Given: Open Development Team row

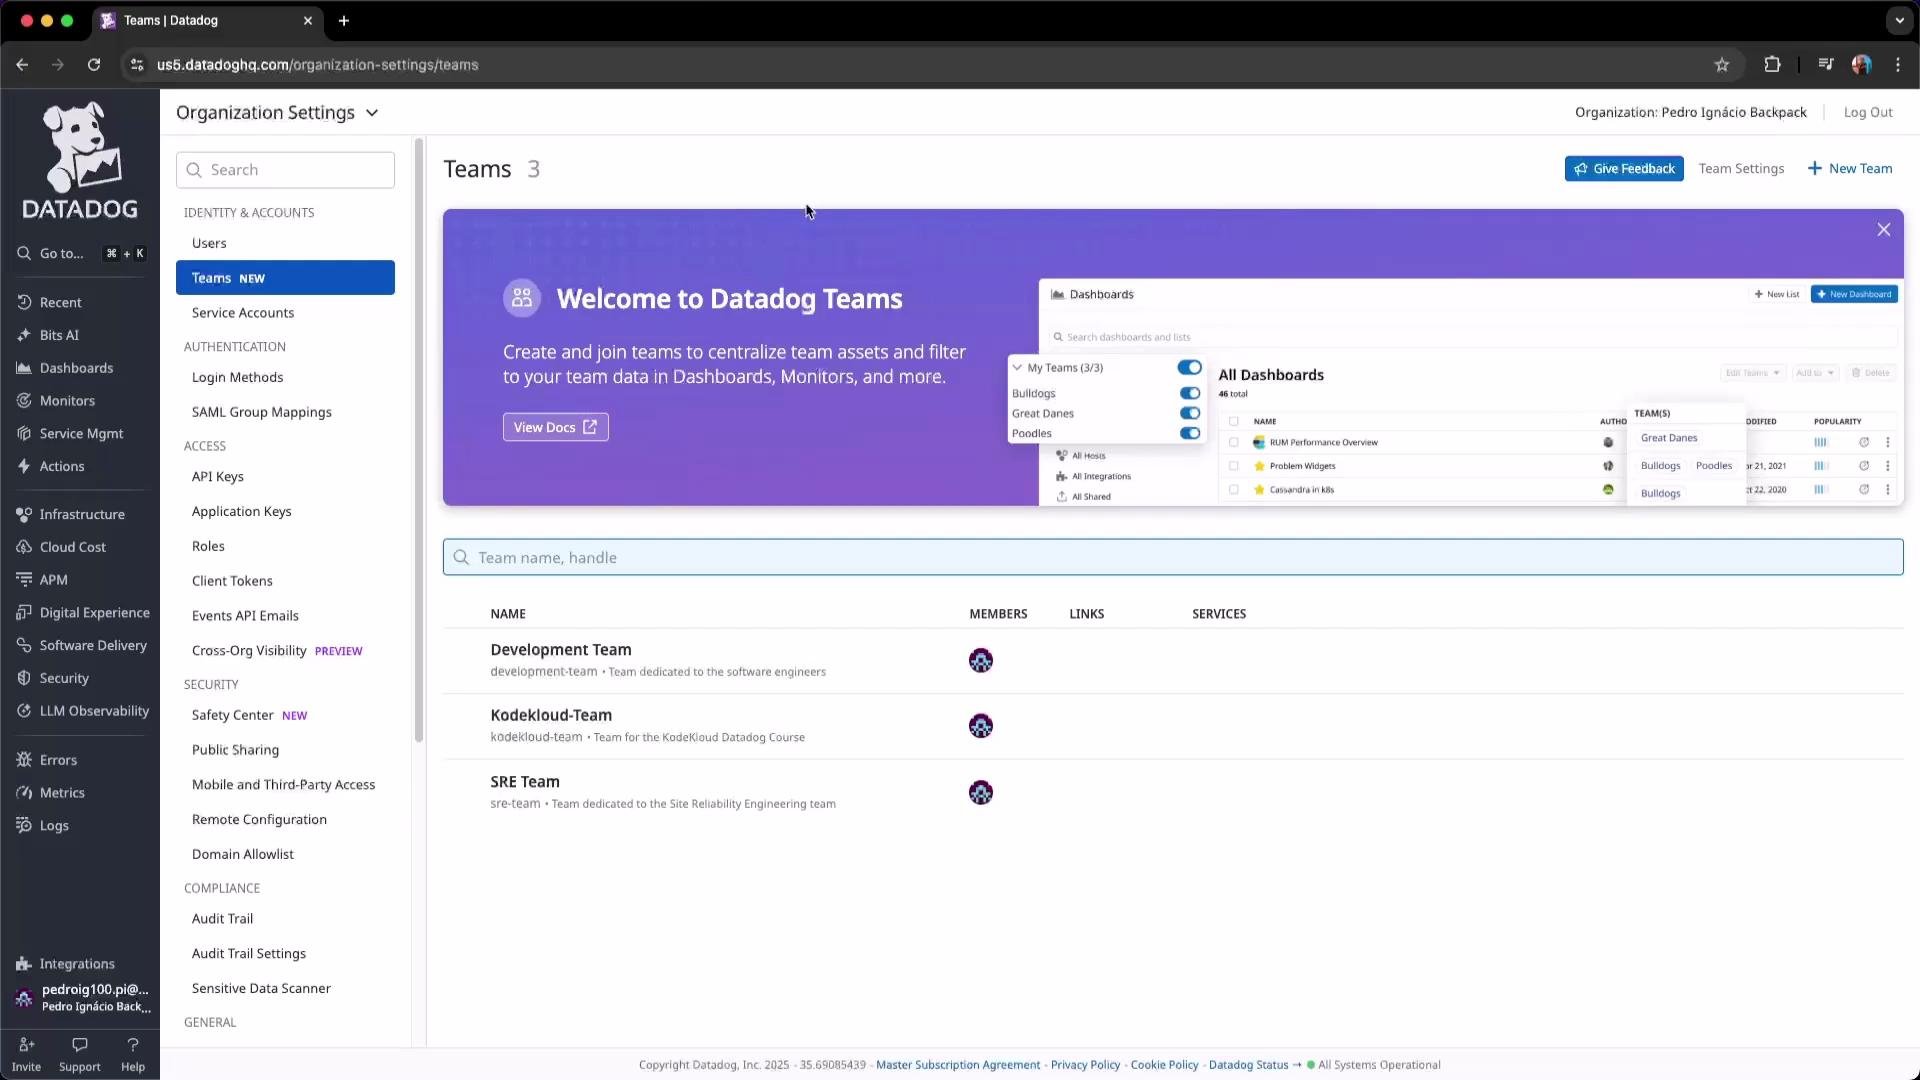Looking at the screenshot, I should pos(1173,660).
